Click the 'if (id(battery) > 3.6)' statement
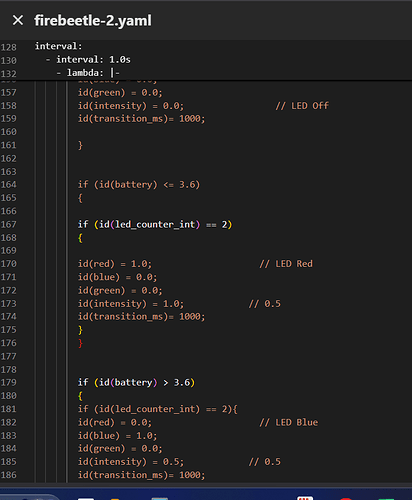 136,382
